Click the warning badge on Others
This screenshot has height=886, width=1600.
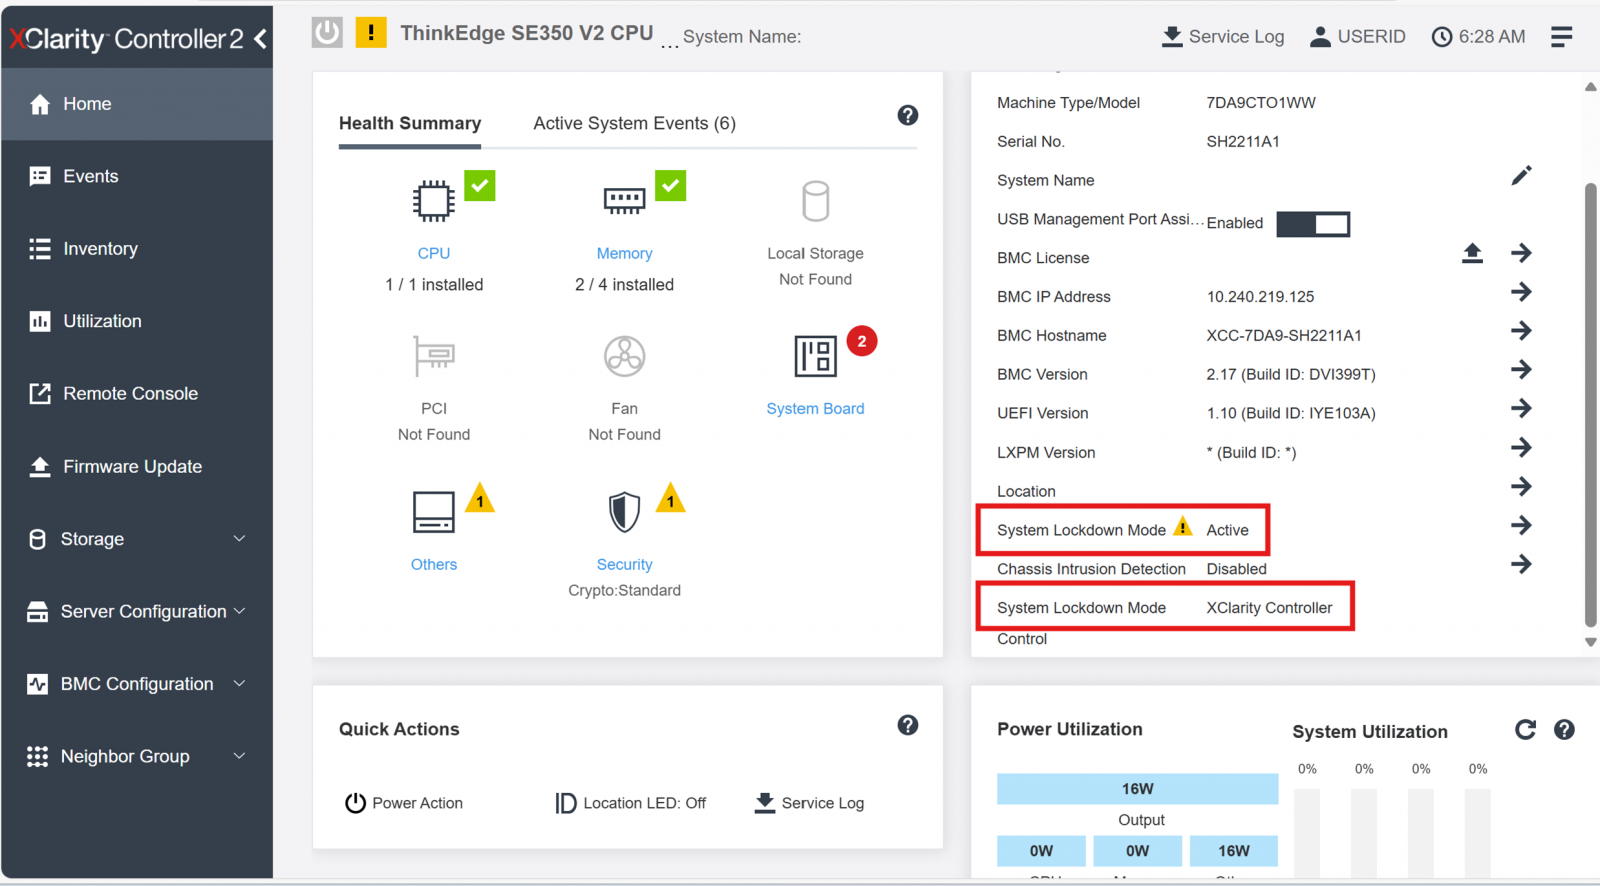pos(480,498)
